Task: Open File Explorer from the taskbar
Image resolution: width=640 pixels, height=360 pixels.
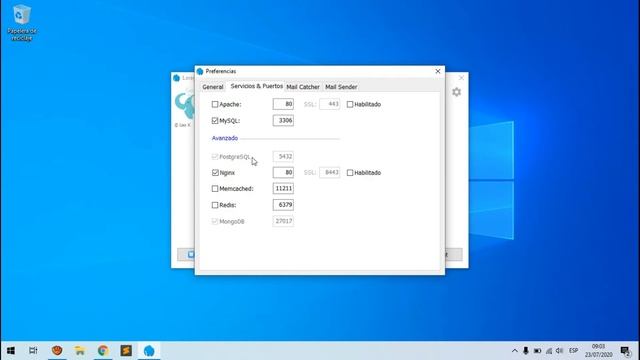Action: tap(80, 351)
